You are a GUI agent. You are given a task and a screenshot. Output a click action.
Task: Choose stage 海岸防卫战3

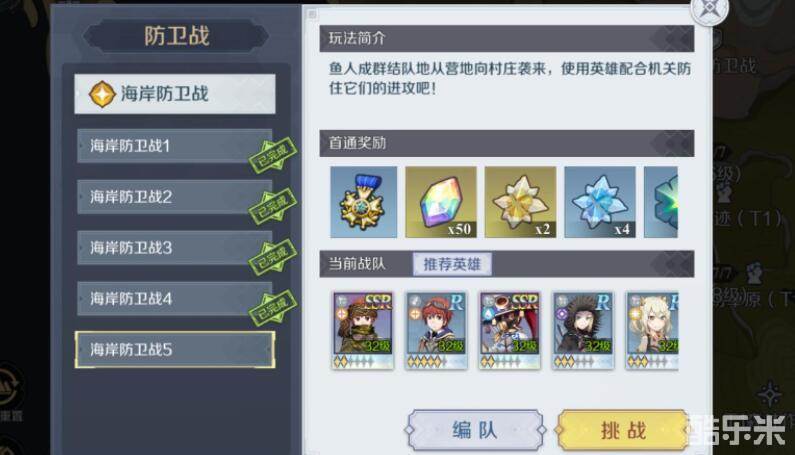point(175,248)
